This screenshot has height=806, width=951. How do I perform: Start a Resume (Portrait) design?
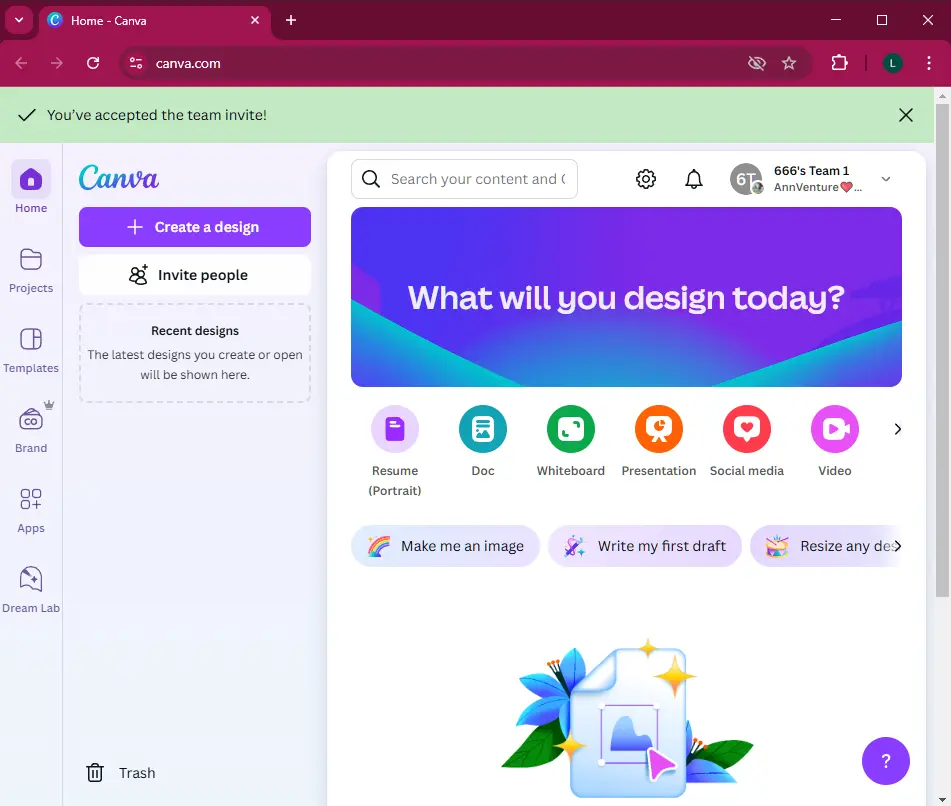[395, 429]
